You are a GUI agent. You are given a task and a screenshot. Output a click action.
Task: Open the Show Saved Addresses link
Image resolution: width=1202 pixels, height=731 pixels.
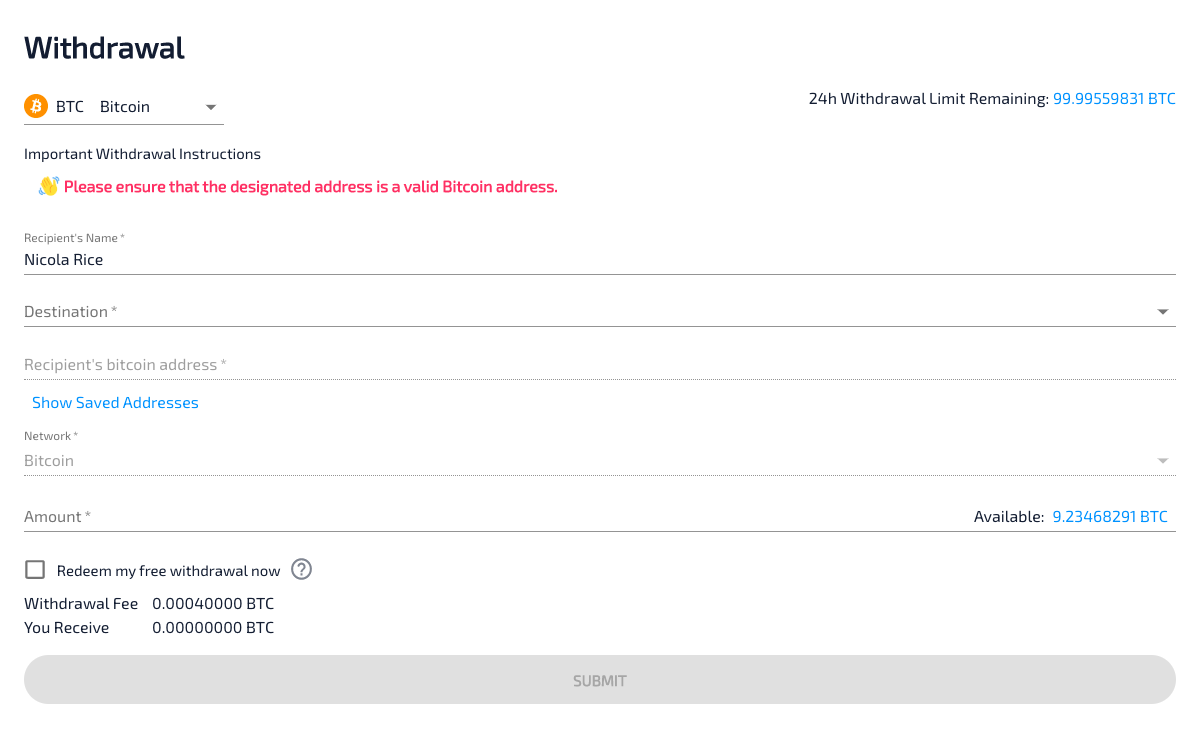point(115,403)
